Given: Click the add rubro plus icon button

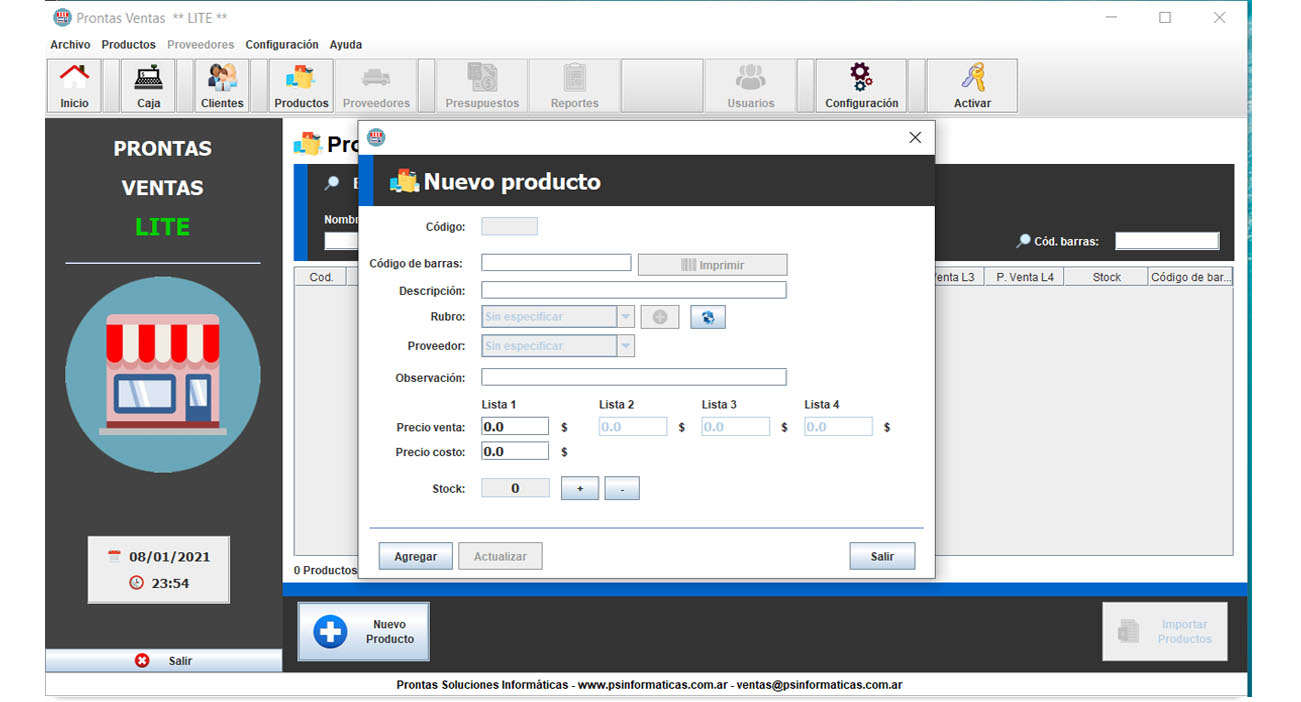Looking at the screenshot, I should (660, 317).
